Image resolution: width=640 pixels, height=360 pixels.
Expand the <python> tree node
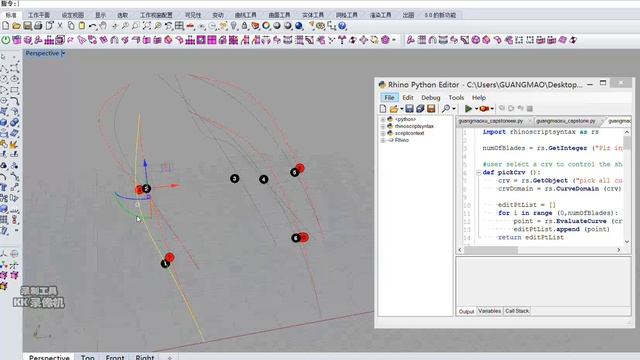click(x=383, y=120)
